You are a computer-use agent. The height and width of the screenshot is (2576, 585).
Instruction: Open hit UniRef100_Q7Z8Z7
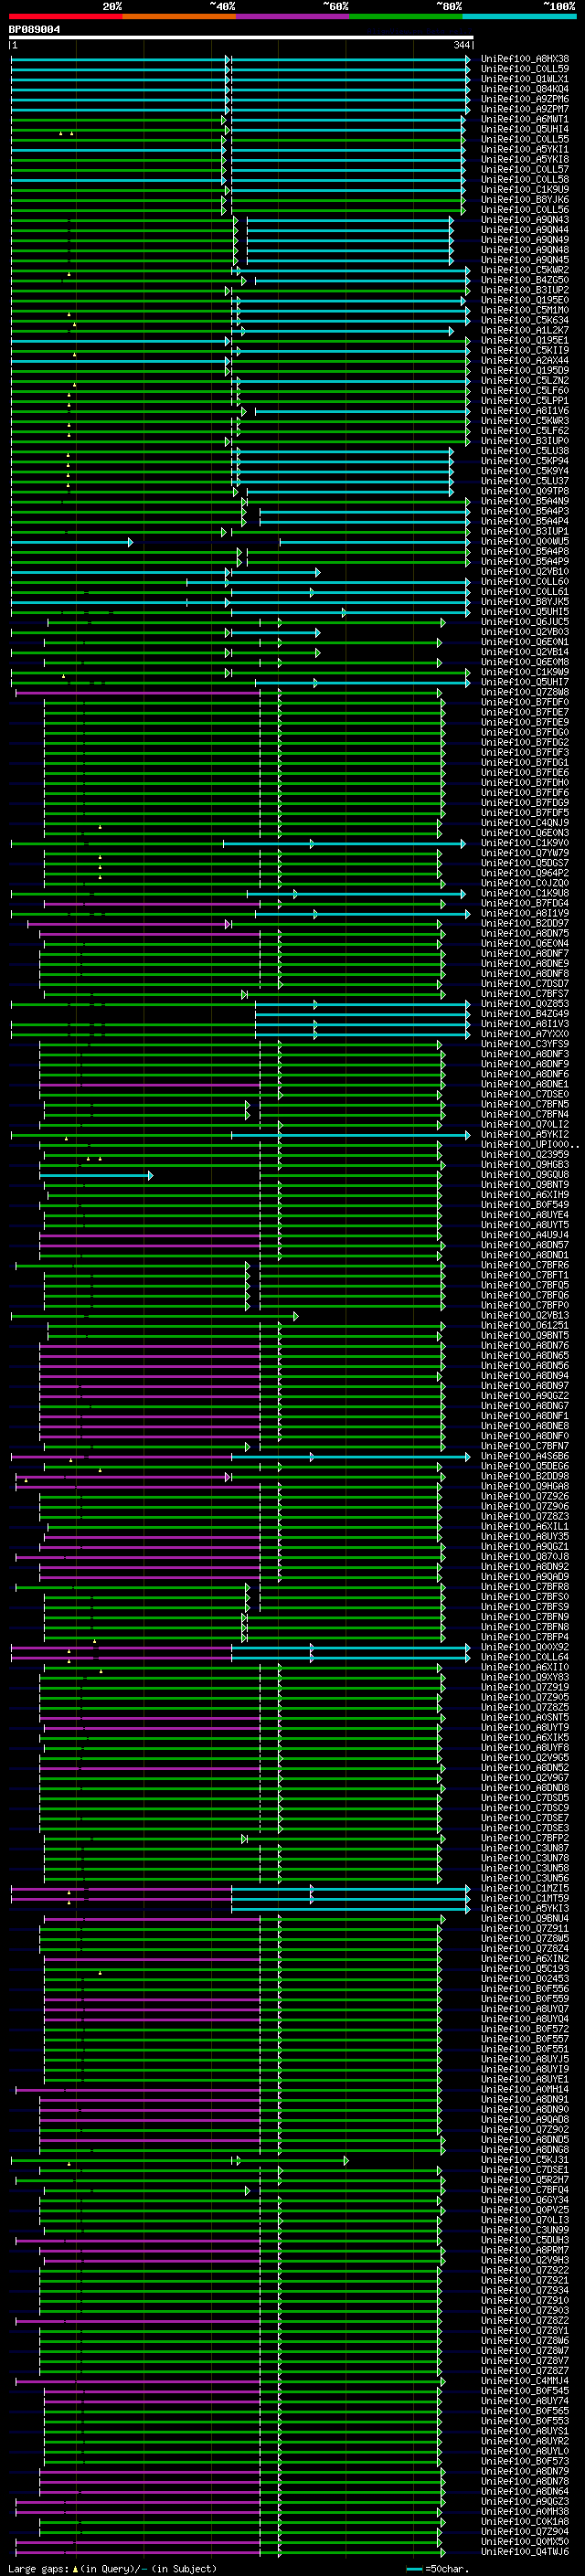(524, 2370)
